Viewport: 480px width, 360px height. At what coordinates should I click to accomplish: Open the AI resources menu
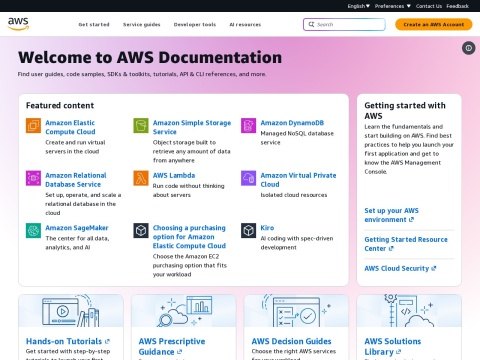pyautogui.click(x=245, y=24)
